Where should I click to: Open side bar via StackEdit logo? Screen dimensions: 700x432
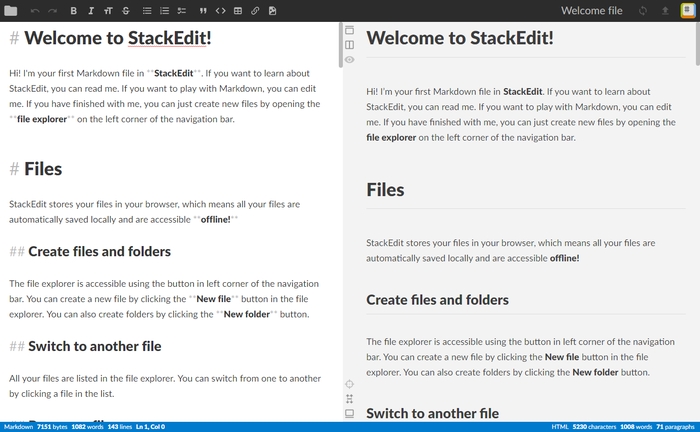pos(688,11)
